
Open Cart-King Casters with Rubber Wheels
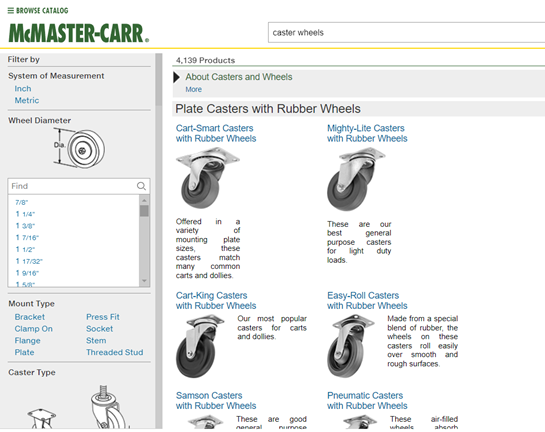coord(216,301)
